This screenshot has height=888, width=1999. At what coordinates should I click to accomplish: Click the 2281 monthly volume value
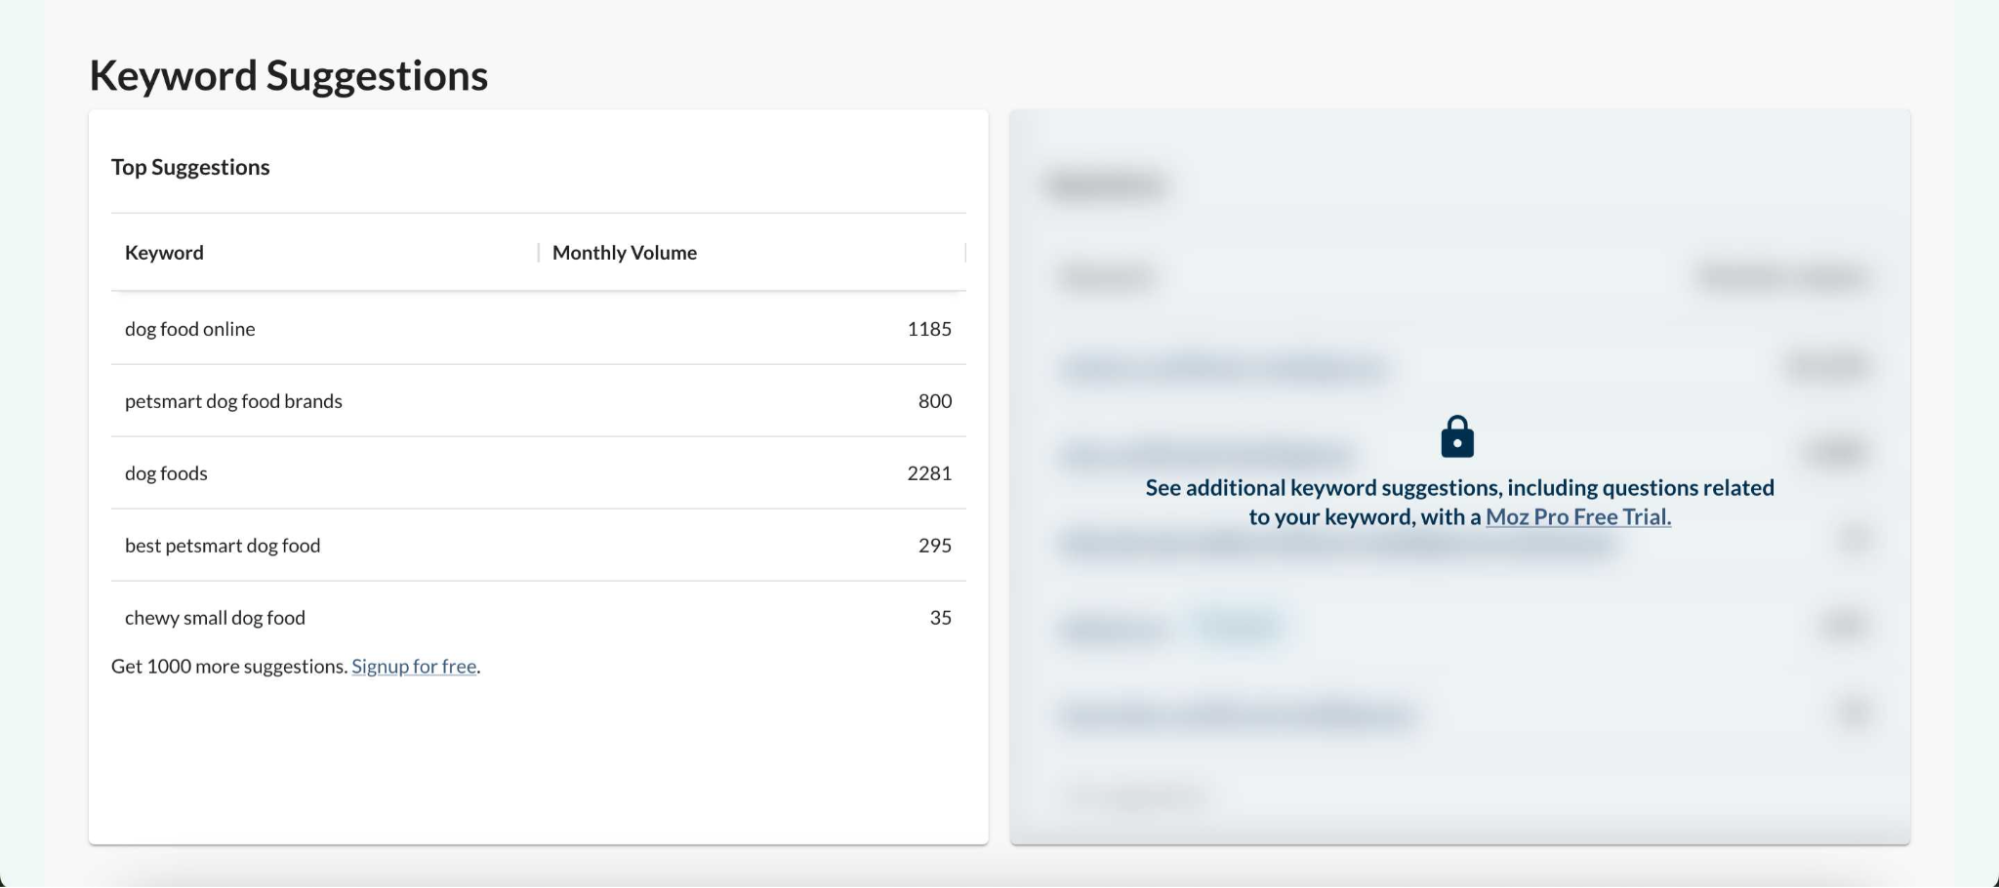929,473
